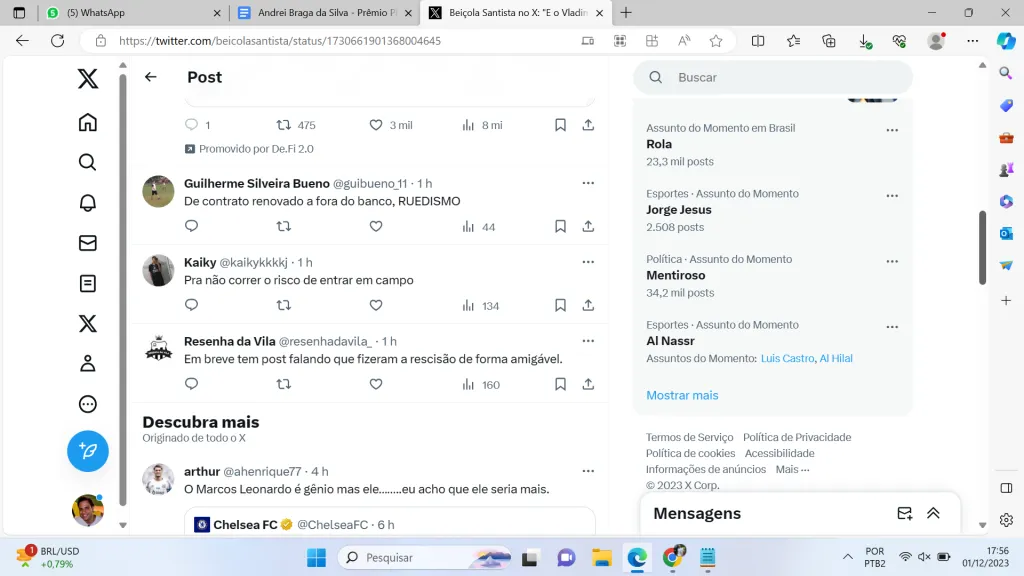Like Kaiky's reply with the heart
The image size is (1024, 576).
[x=376, y=305]
